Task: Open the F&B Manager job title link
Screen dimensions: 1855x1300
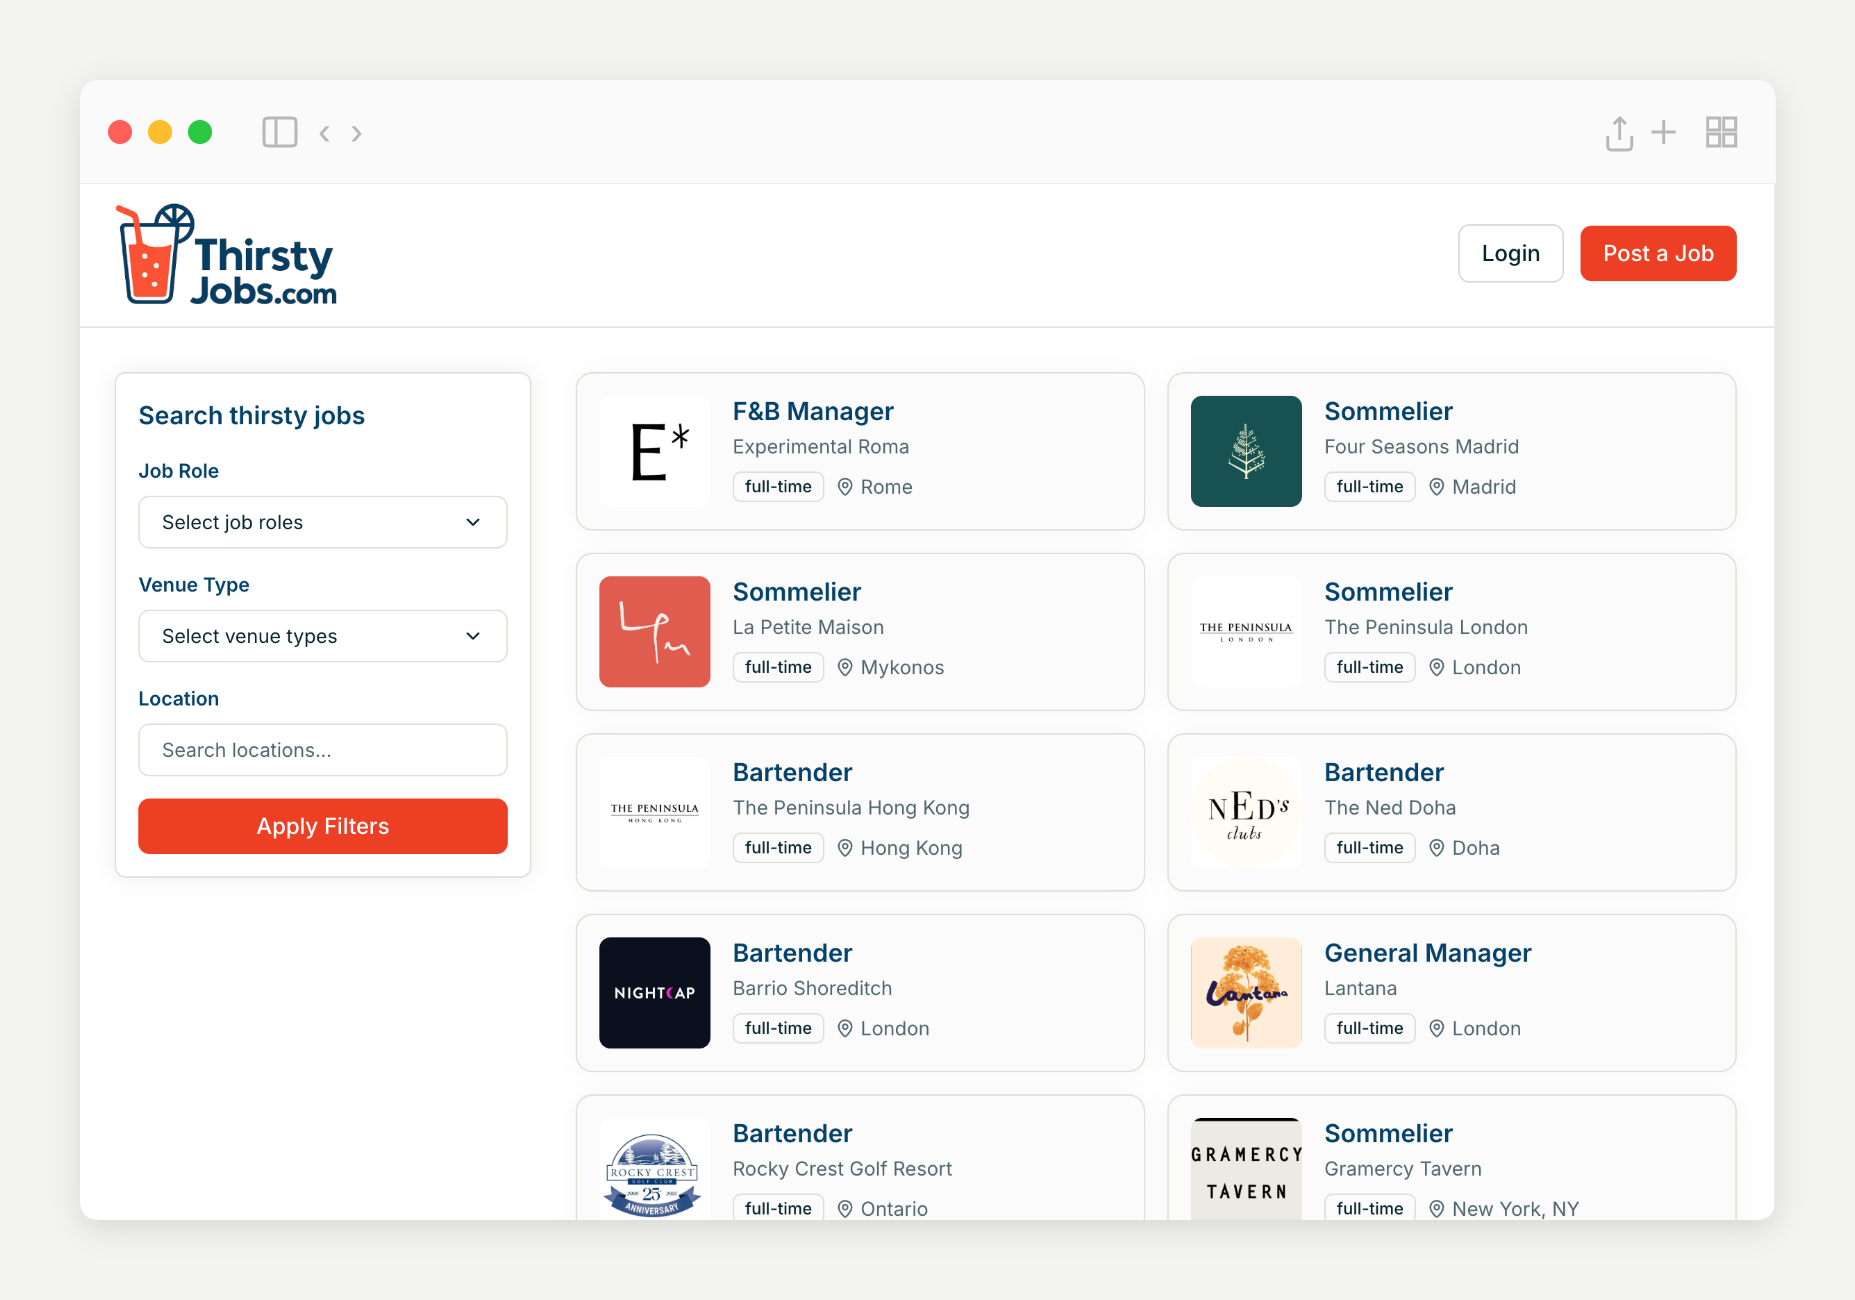Action: tap(813, 411)
